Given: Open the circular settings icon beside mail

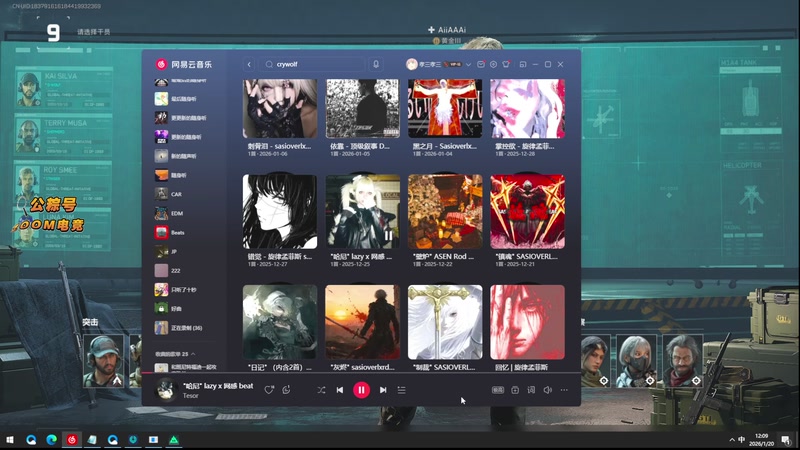Looking at the screenshot, I should [x=493, y=64].
